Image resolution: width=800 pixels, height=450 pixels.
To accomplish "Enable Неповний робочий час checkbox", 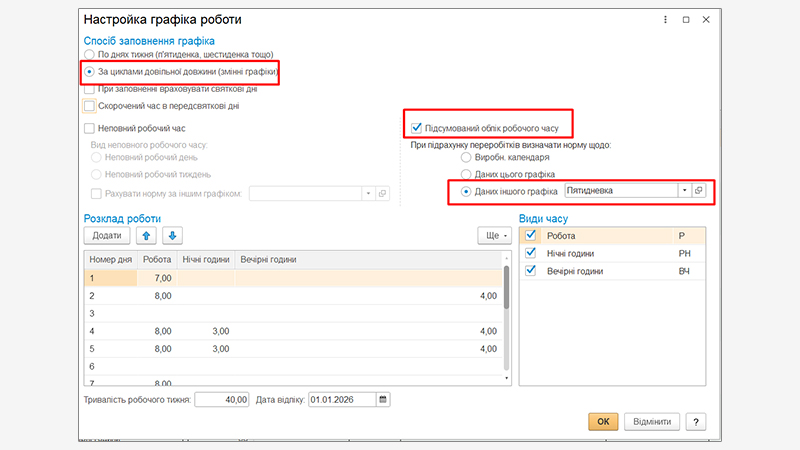I will (x=90, y=129).
